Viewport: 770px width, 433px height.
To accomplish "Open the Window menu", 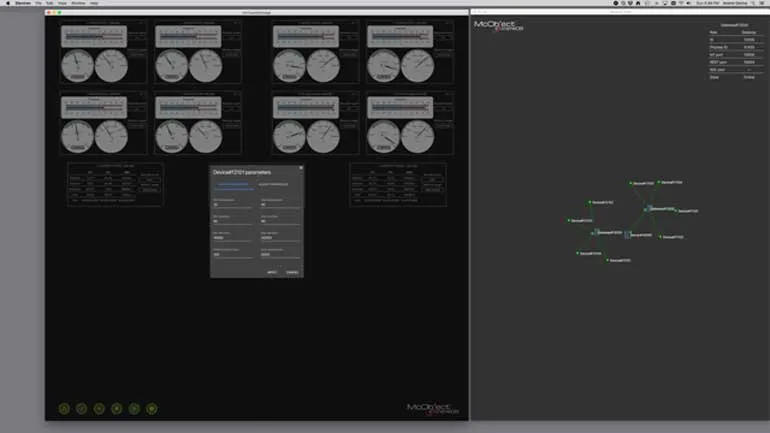I will click(78, 4).
